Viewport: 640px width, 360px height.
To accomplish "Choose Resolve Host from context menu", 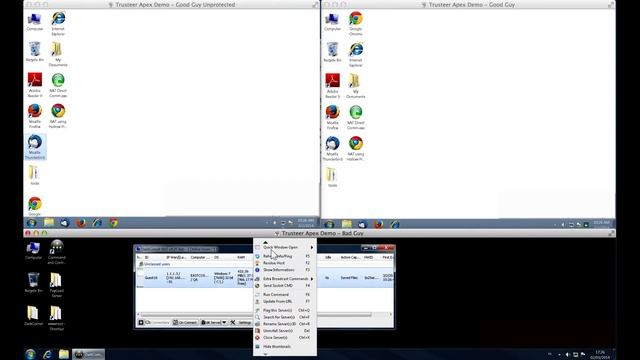I will [284, 263].
